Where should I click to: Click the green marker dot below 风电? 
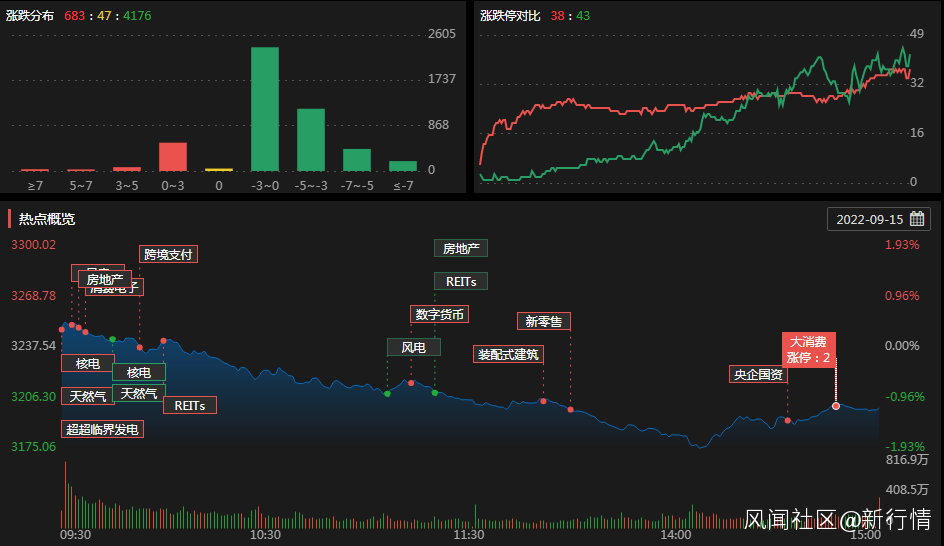click(x=387, y=394)
